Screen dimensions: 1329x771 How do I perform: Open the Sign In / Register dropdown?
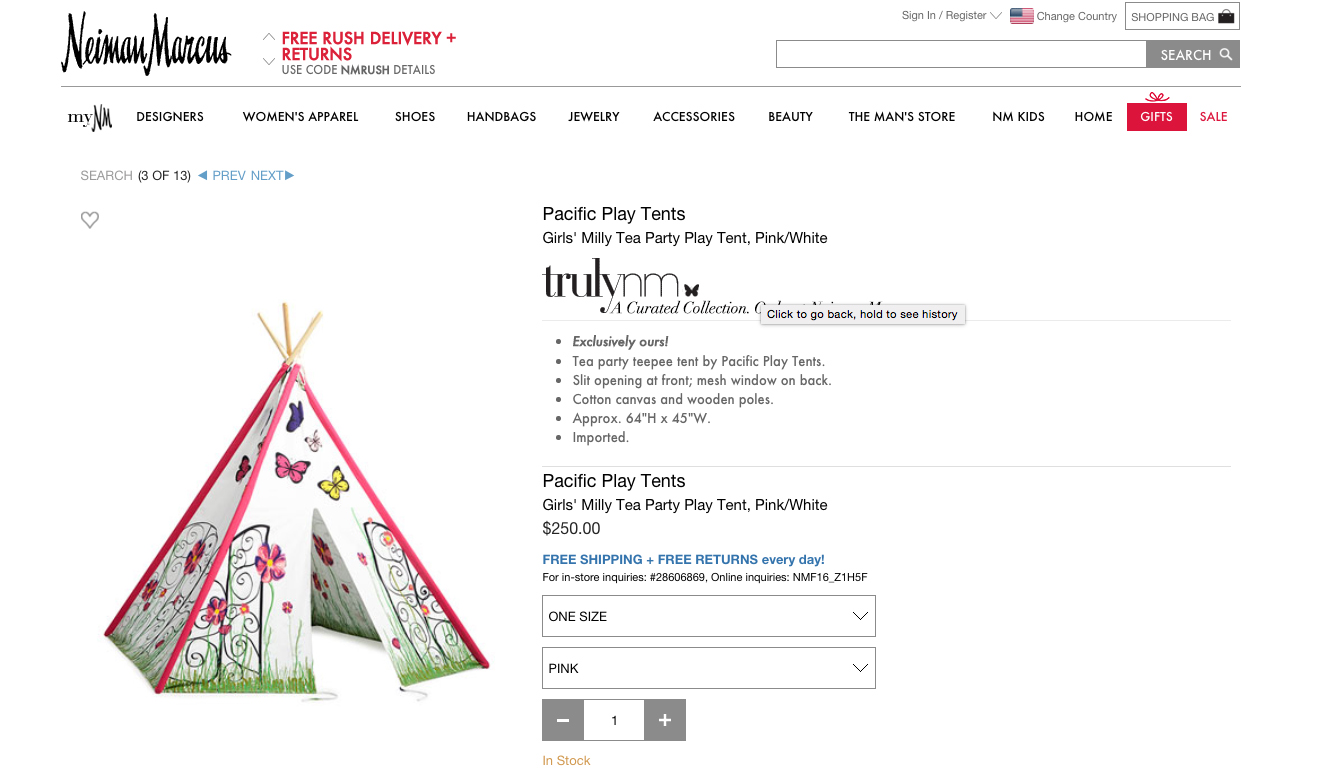pos(951,16)
